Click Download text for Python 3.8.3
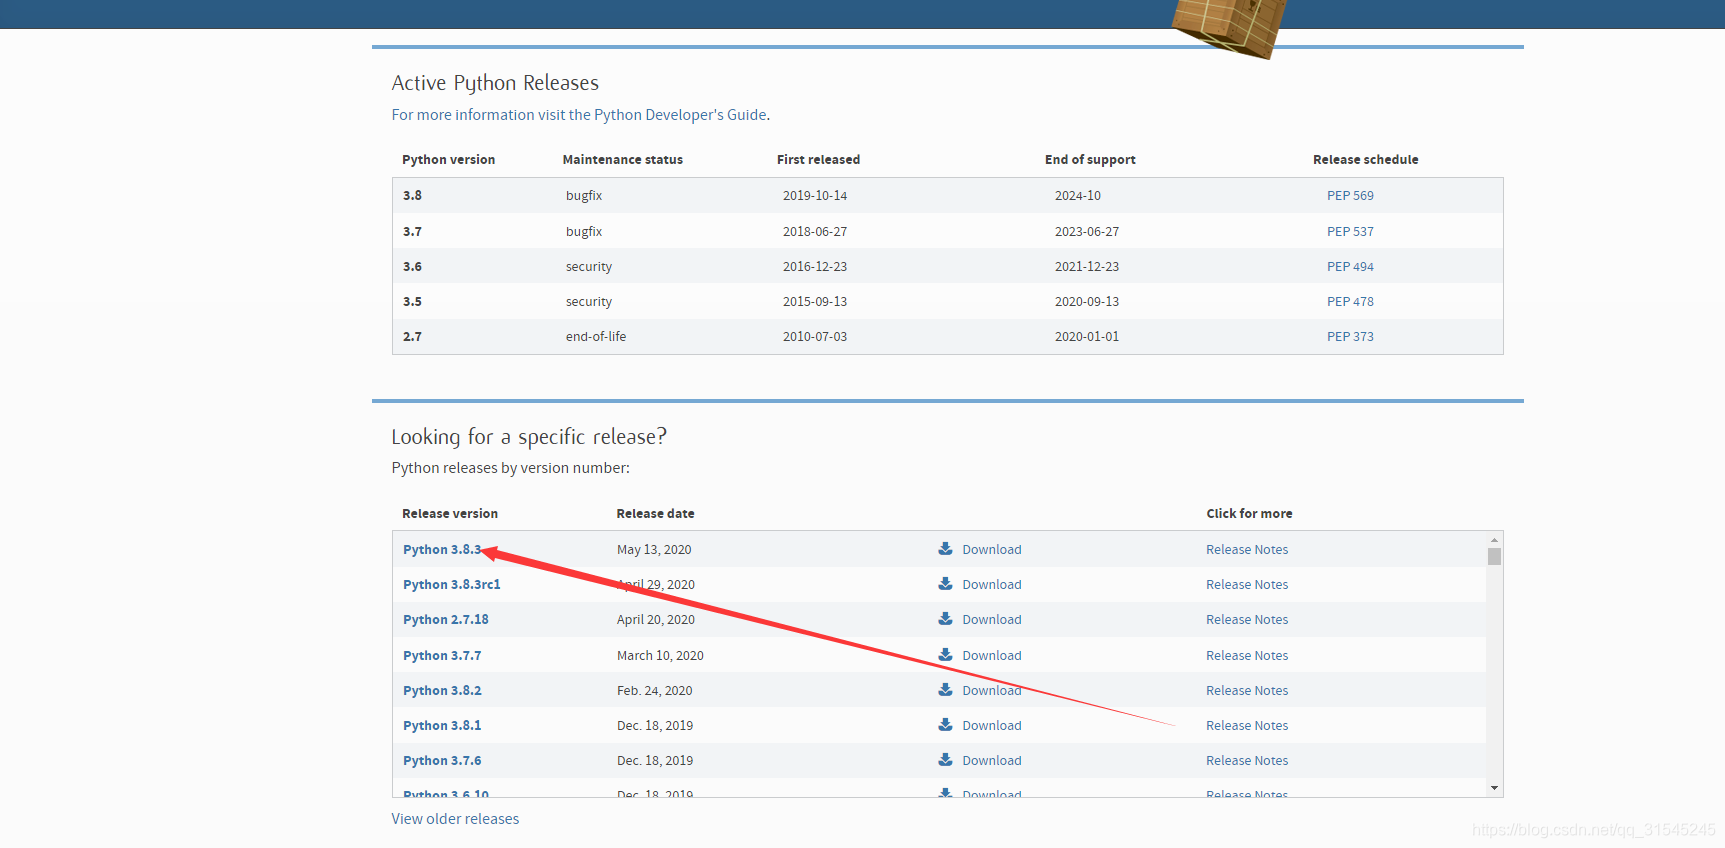 click(x=992, y=550)
